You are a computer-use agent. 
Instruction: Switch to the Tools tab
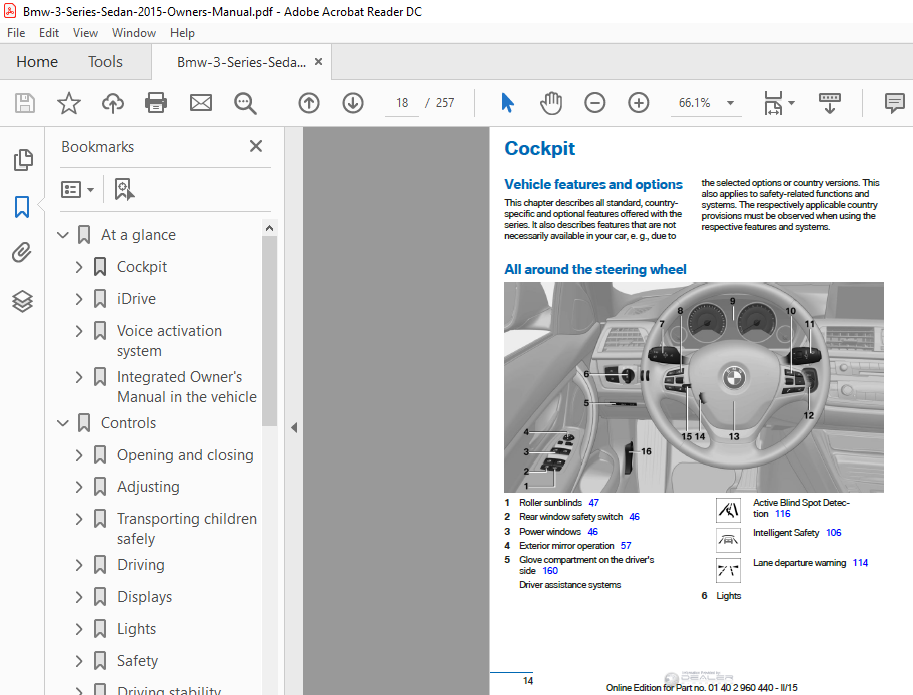(105, 62)
